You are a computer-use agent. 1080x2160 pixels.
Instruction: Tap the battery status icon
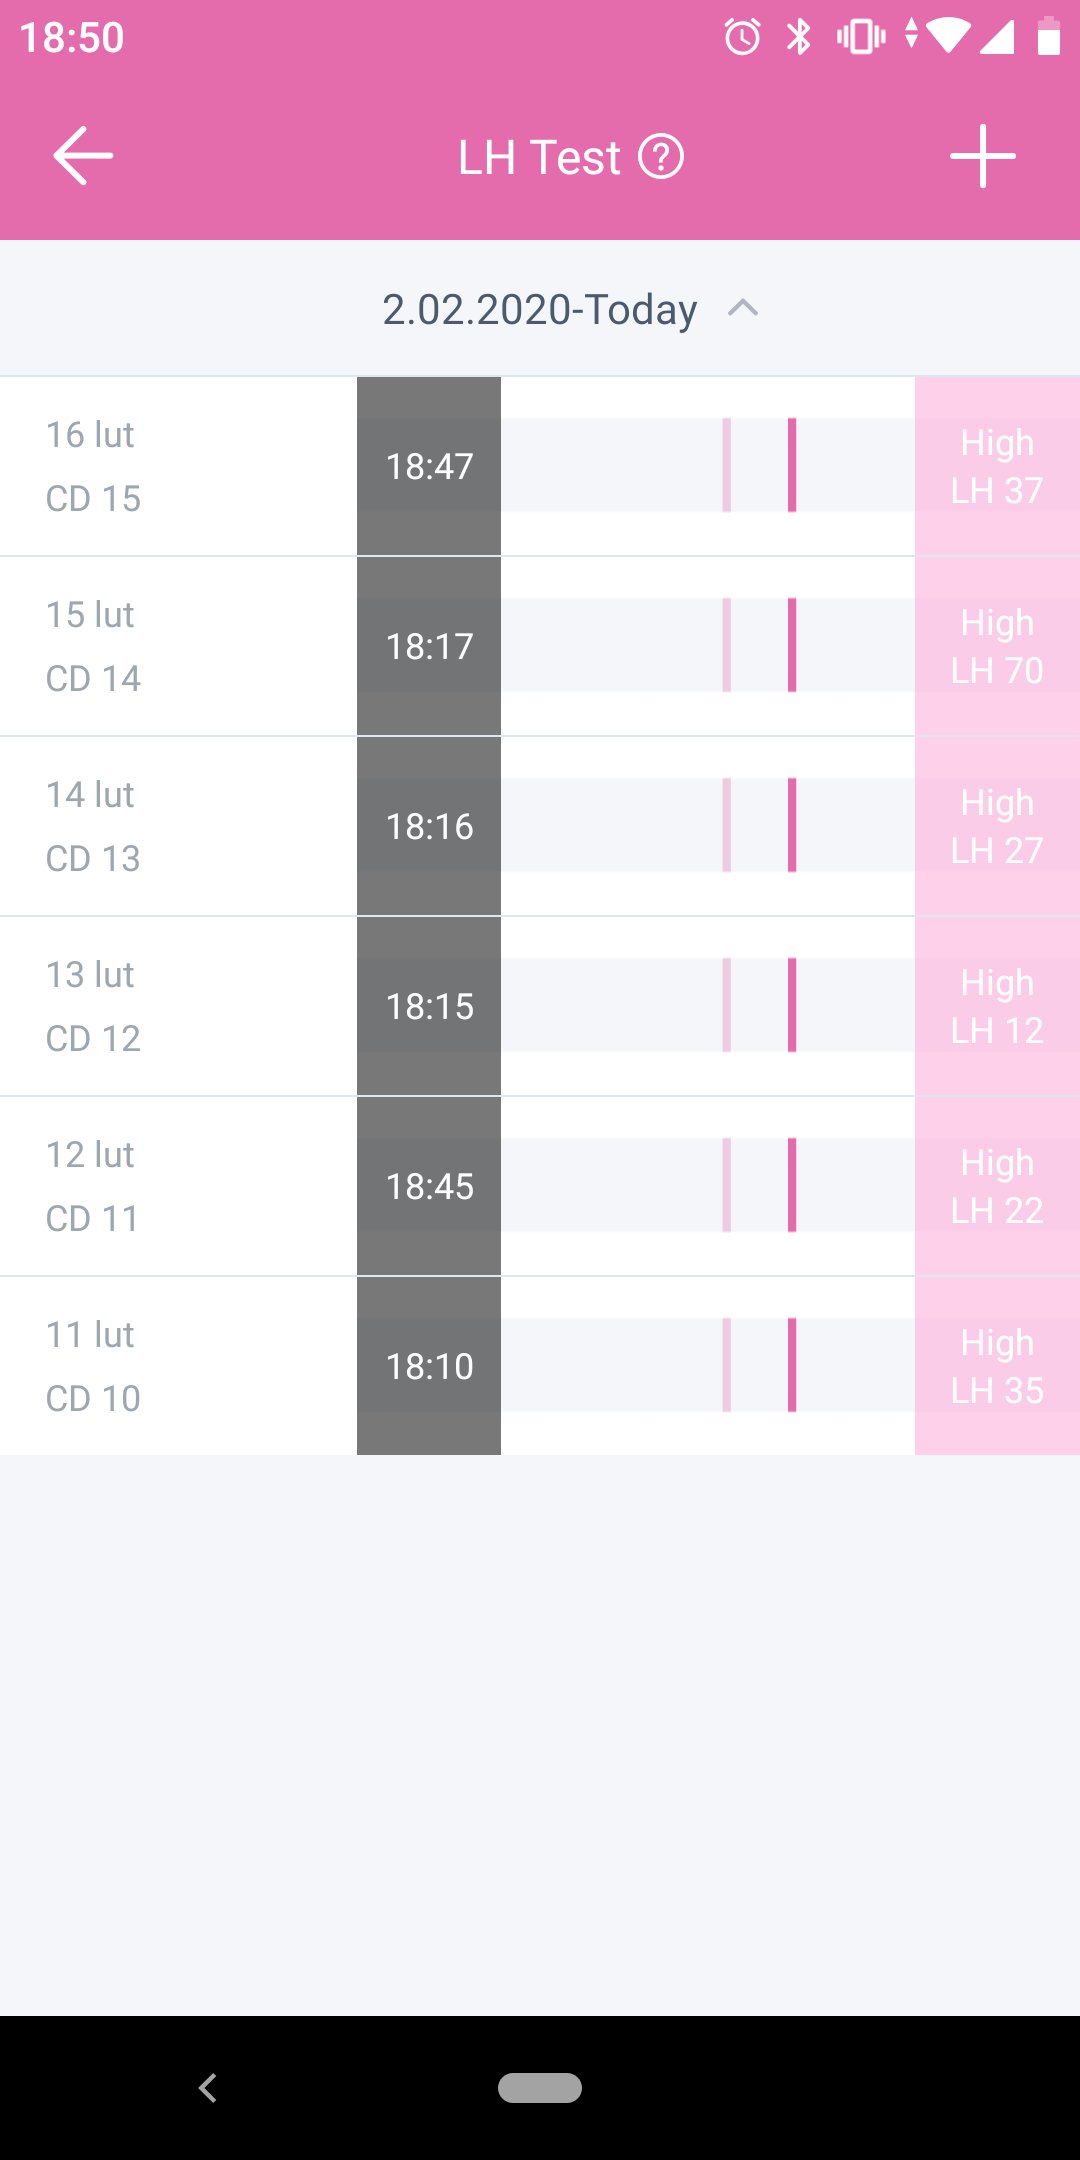[1048, 38]
